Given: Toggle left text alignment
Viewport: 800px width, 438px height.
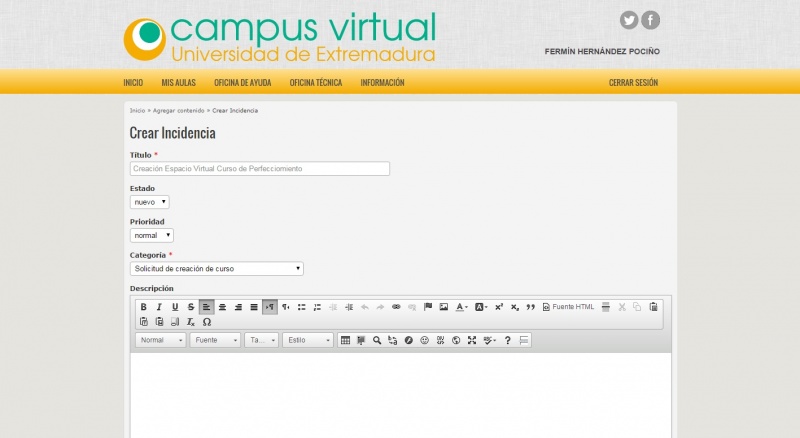Looking at the screenshot, I should (206, 307).
